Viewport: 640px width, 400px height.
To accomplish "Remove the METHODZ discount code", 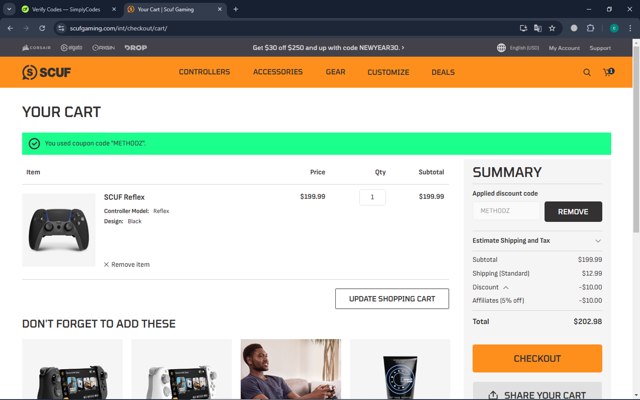I will click(573, 211).
